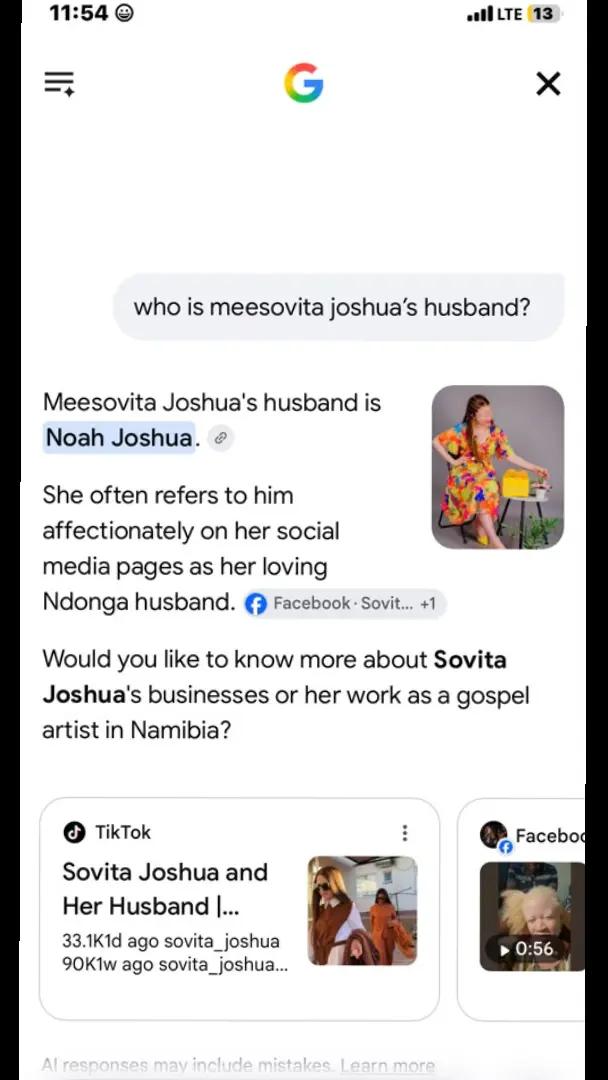Open three-dot menu on TikTok card

405,833
